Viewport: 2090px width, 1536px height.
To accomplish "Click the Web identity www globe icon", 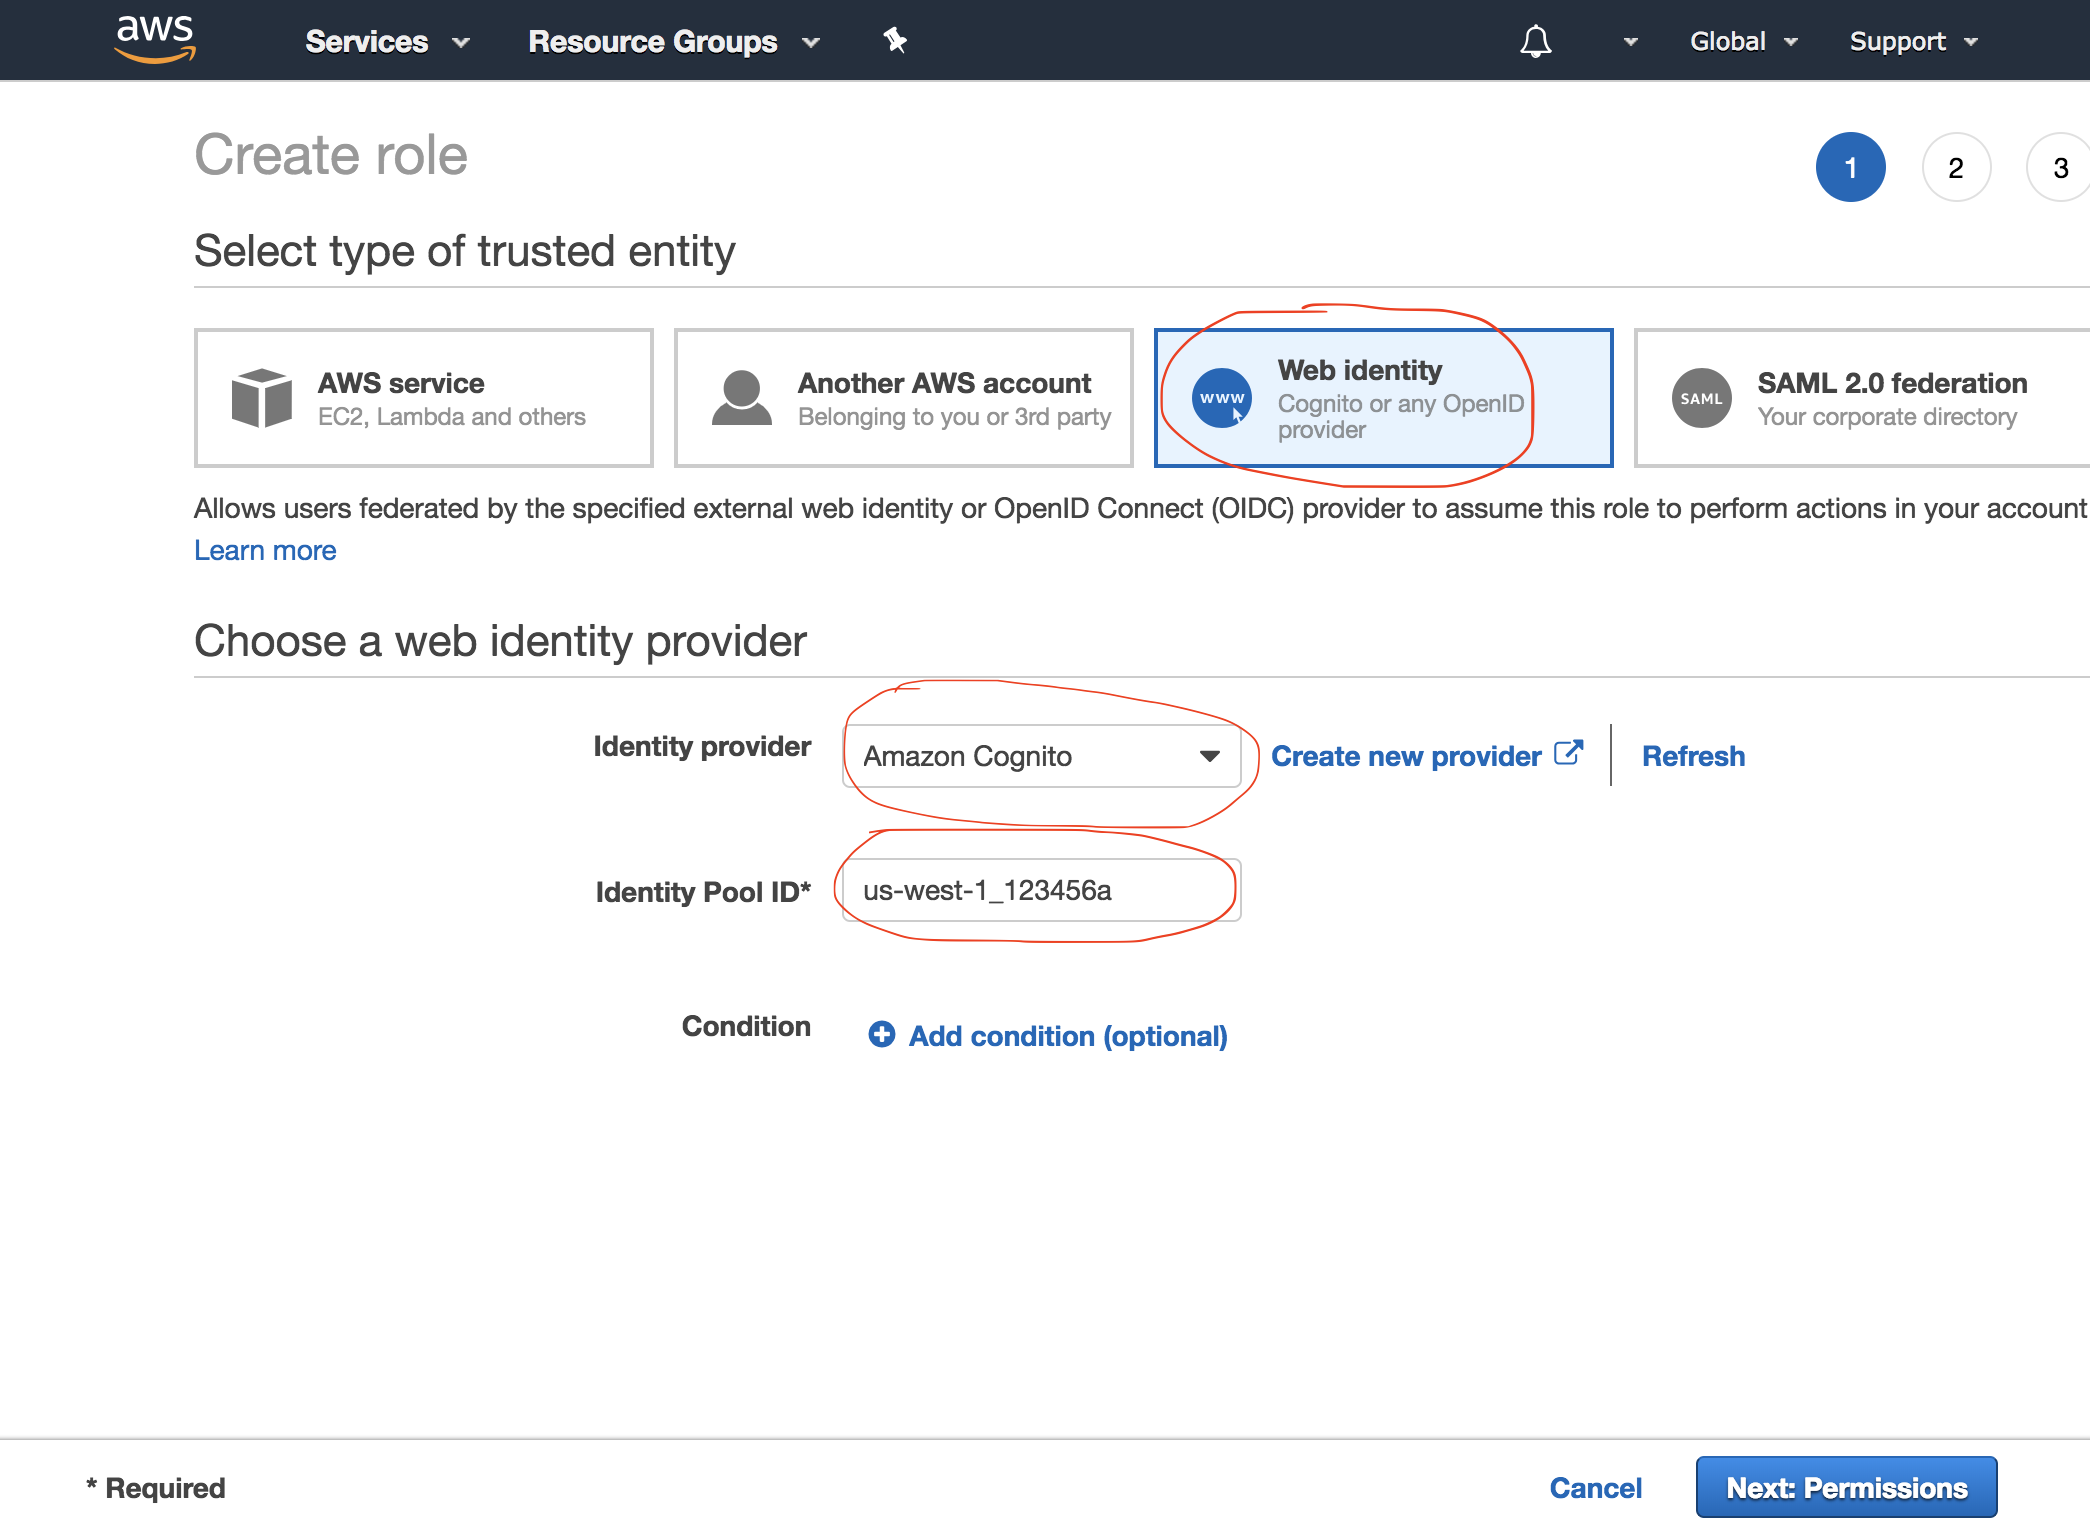I will (x=1220, y=397).
